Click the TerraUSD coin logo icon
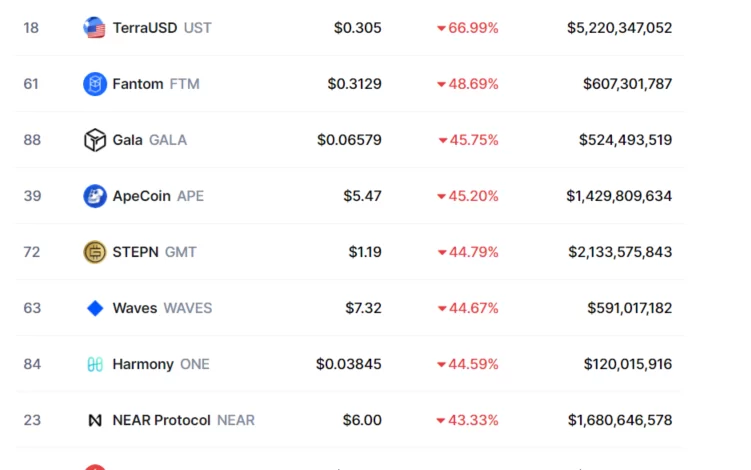This screenshot has height=470, width=751. coord(95,28)
